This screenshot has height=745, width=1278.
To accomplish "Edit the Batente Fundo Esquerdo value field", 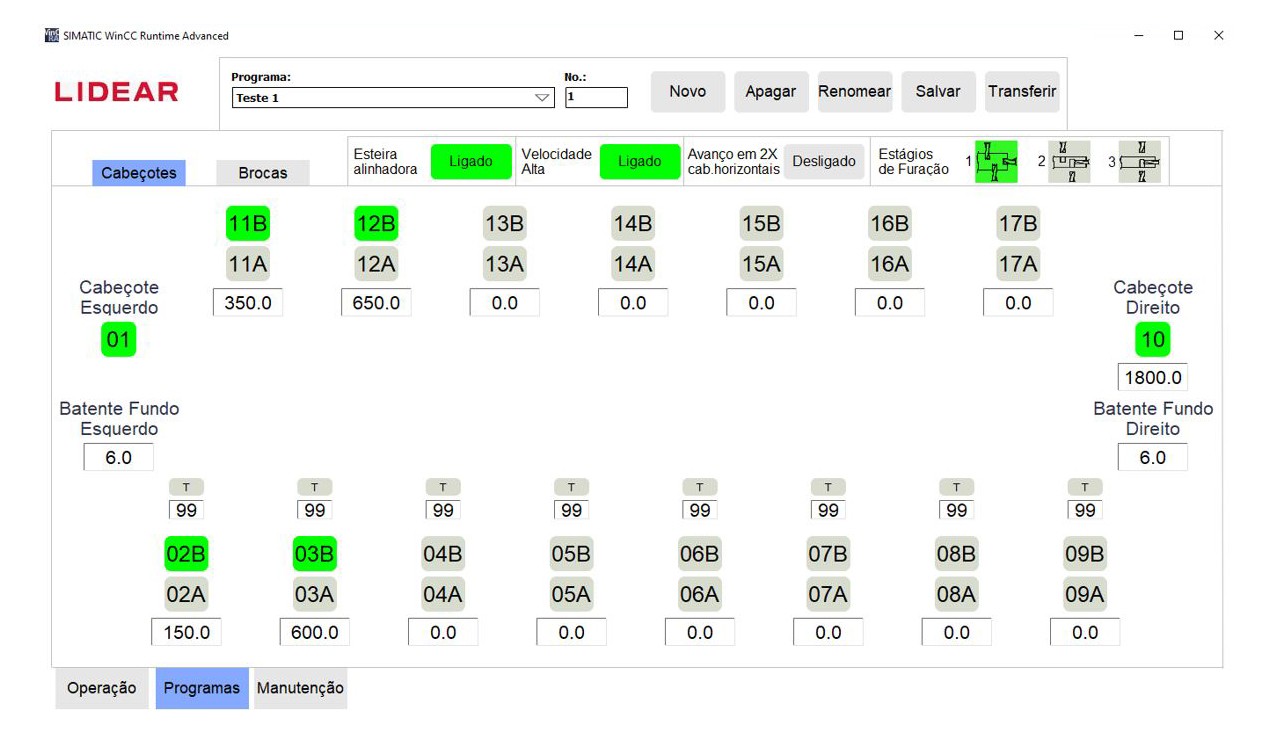I will (x=119, y=458).
